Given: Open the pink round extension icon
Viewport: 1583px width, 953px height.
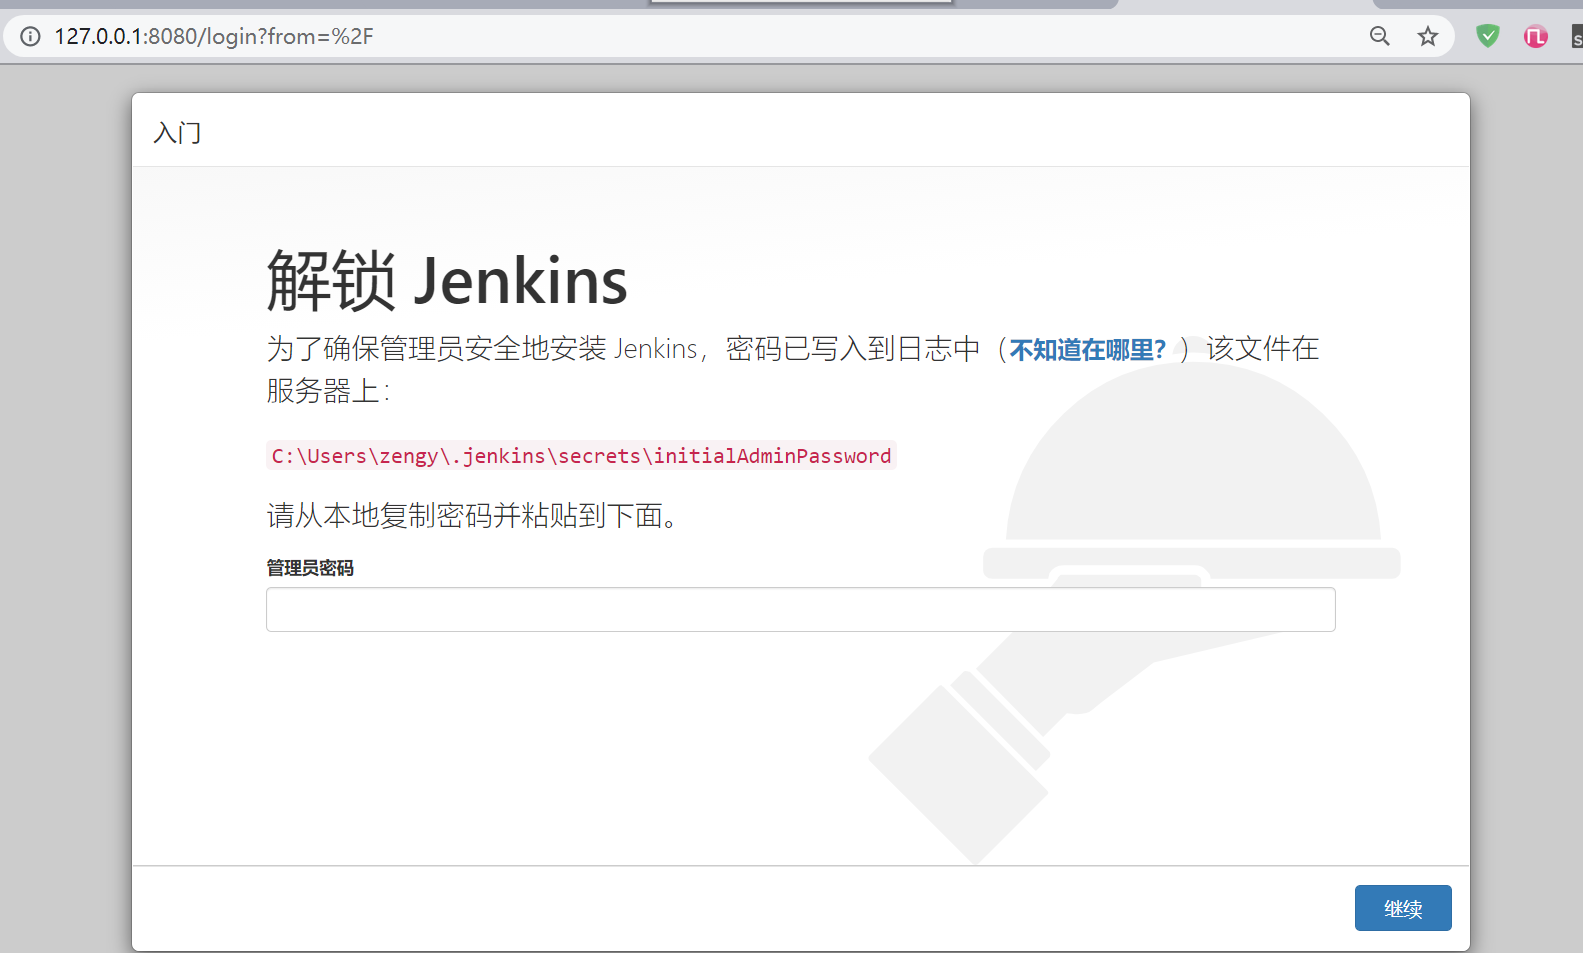Looking at the screenshot, I should coord(1536,37).
